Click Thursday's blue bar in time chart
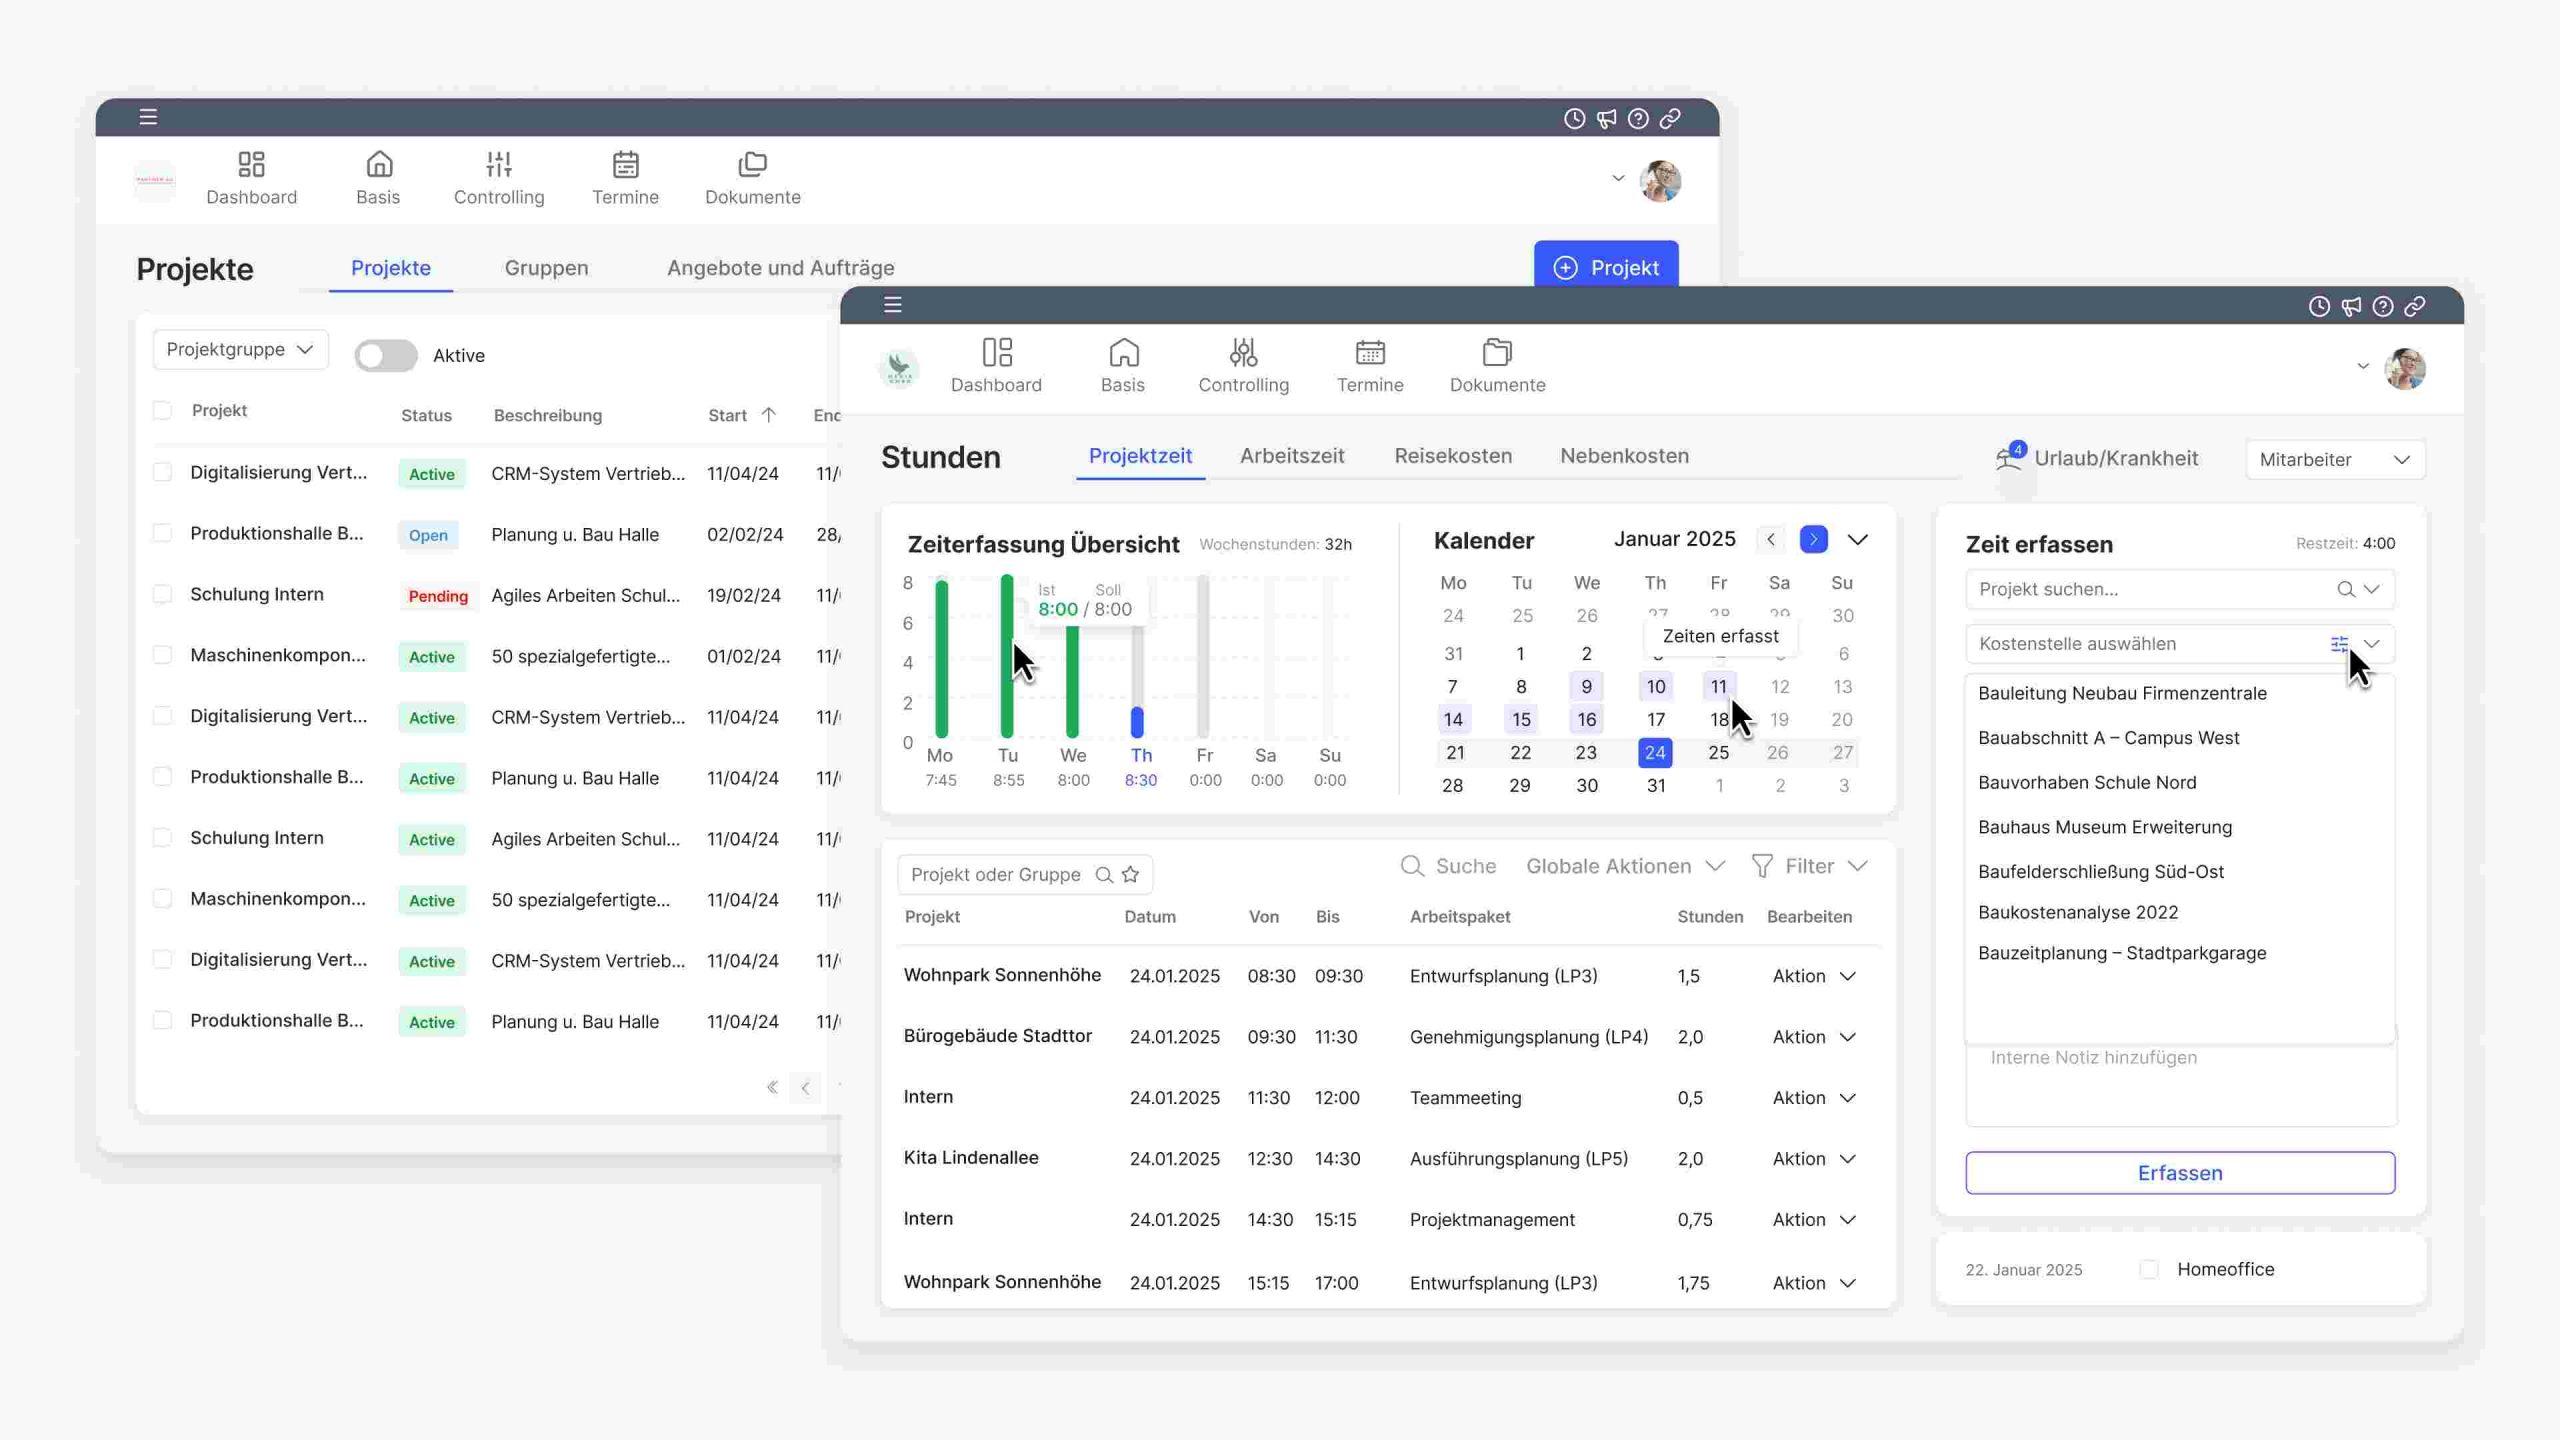The width and height of the screenshot is (2560, 1440). (1137, 721)
